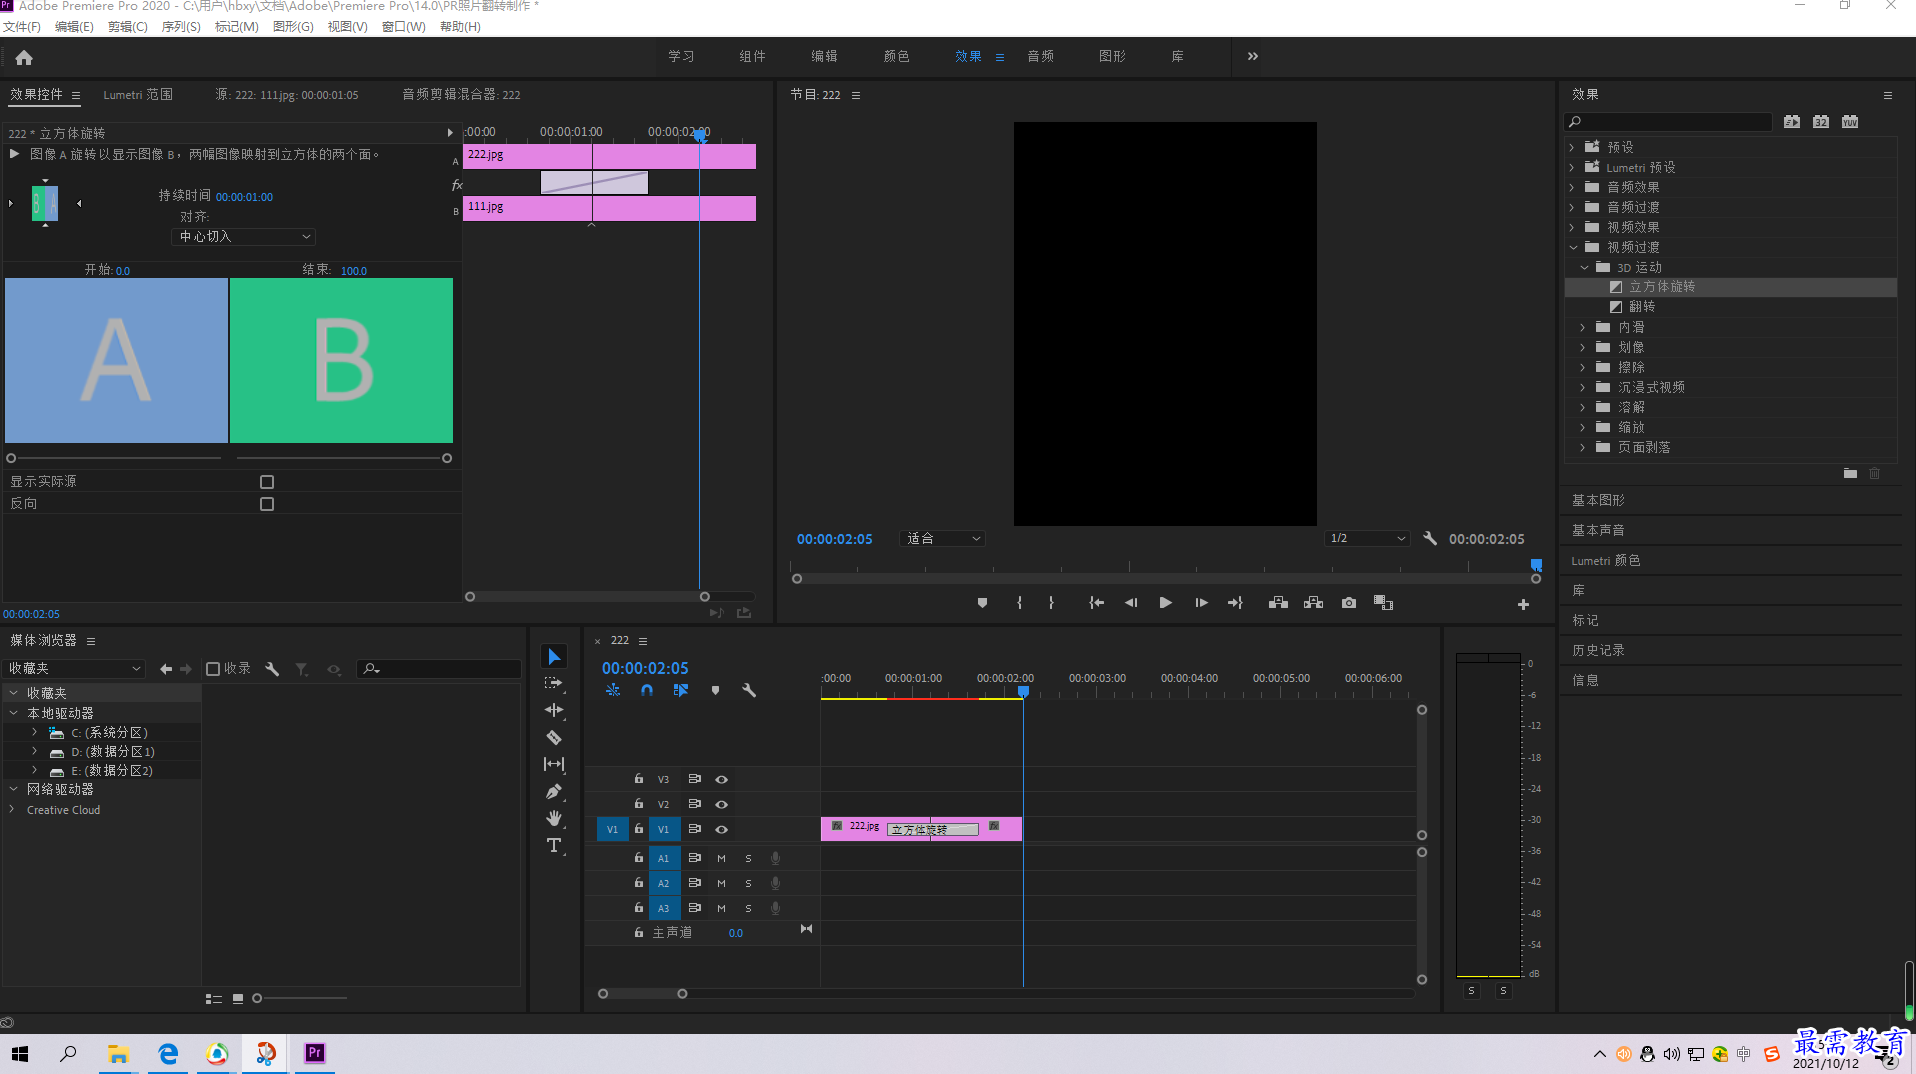This screenshot has width=1916, height=1074.
Task: Switch to the 颜色 workspace
Action: (897, 57)
